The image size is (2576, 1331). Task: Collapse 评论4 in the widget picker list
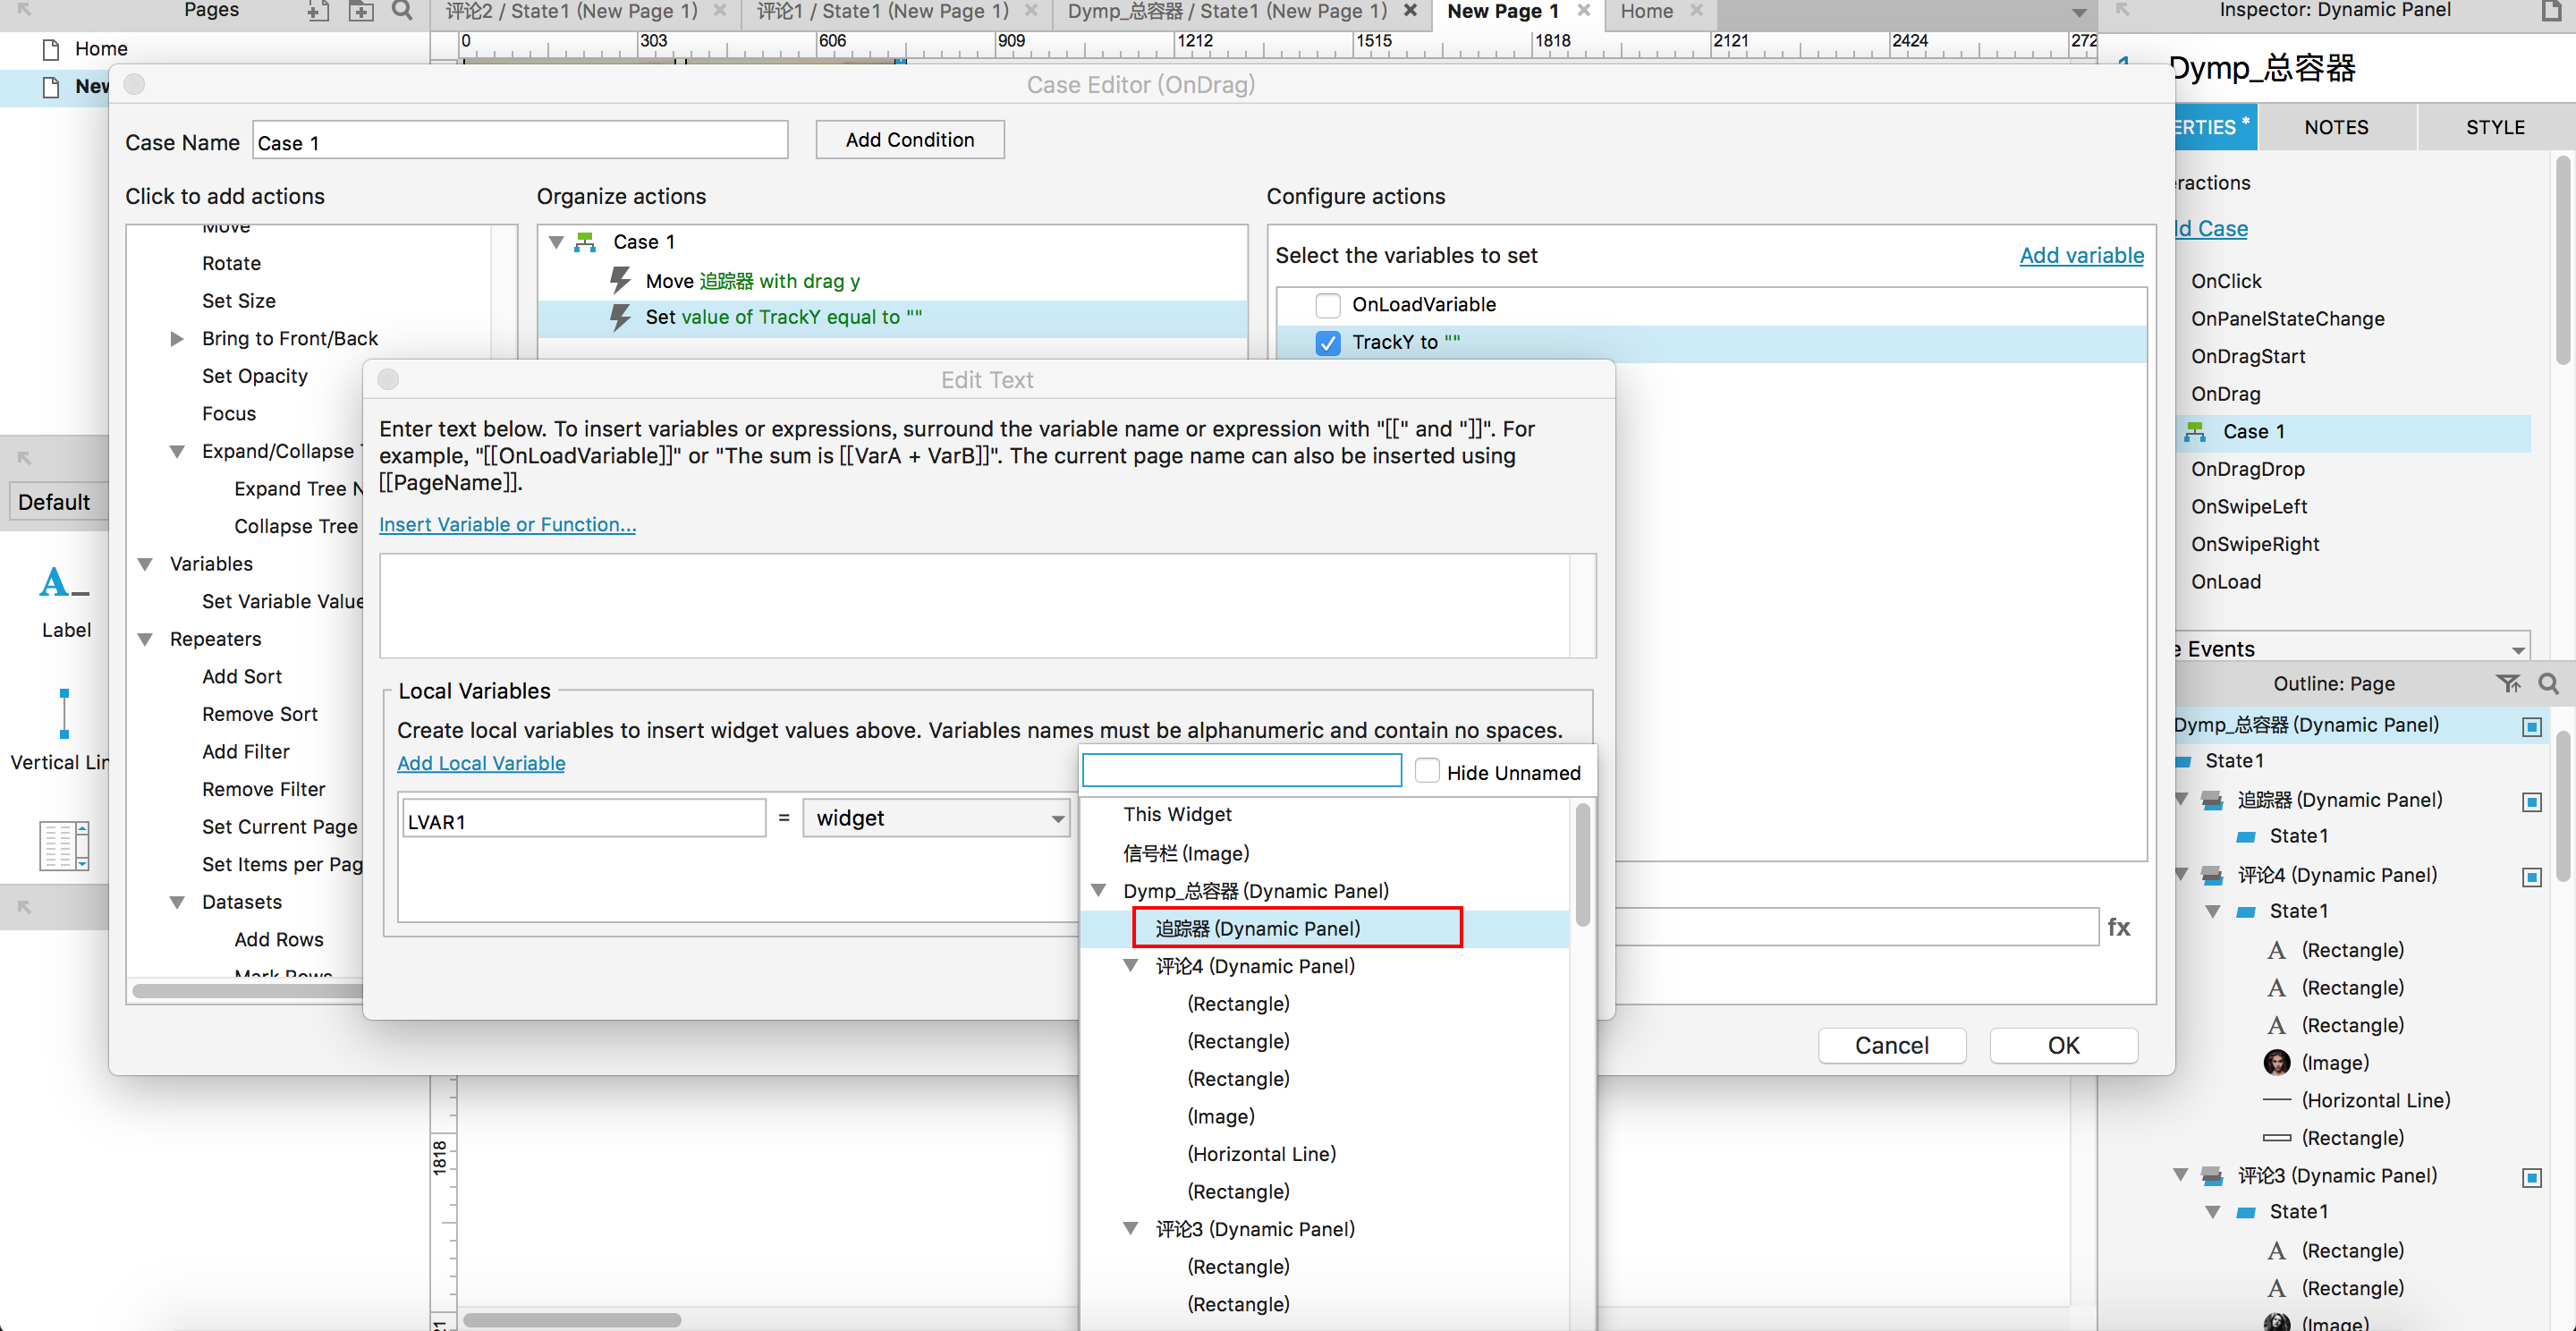1131,966
